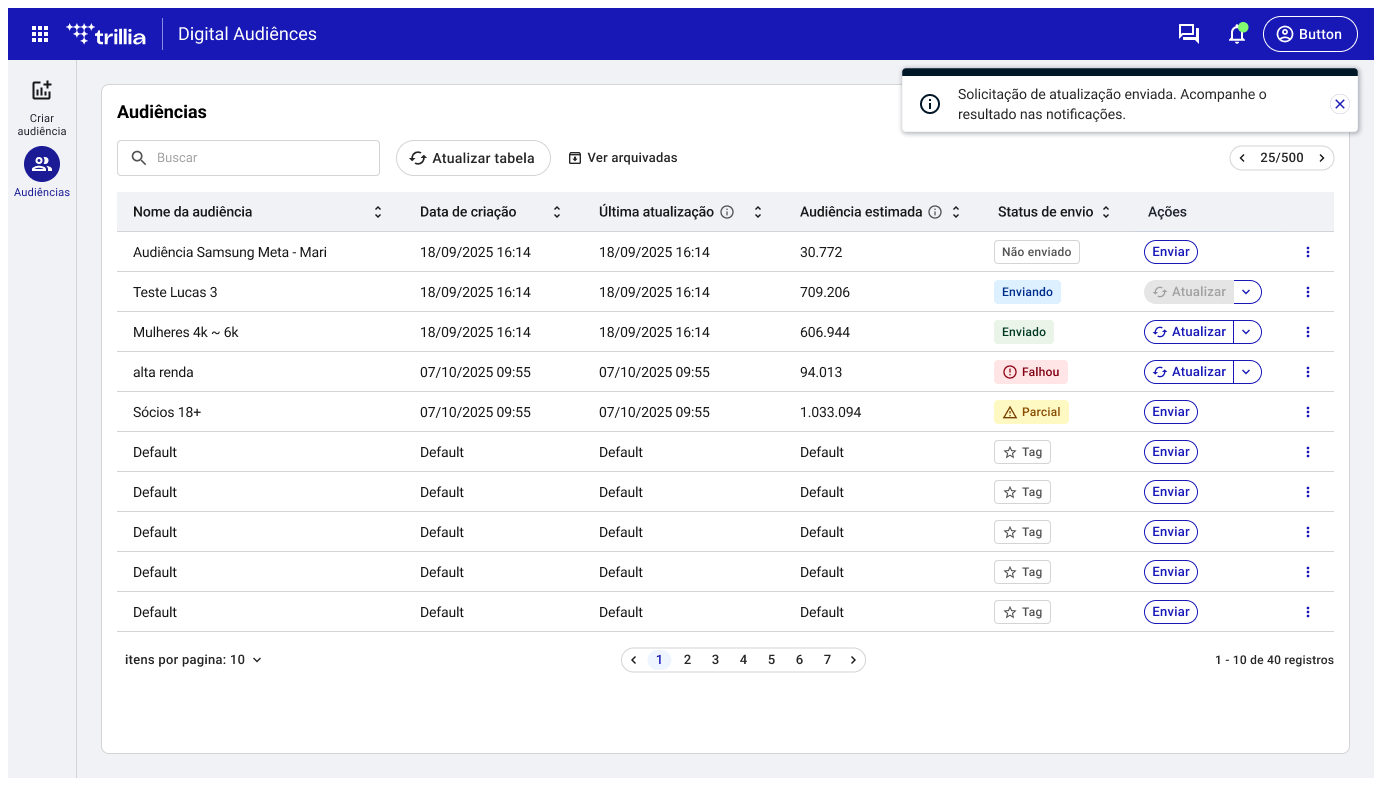
Task: Click the Enviado status badge
Action: [1024, 332]
